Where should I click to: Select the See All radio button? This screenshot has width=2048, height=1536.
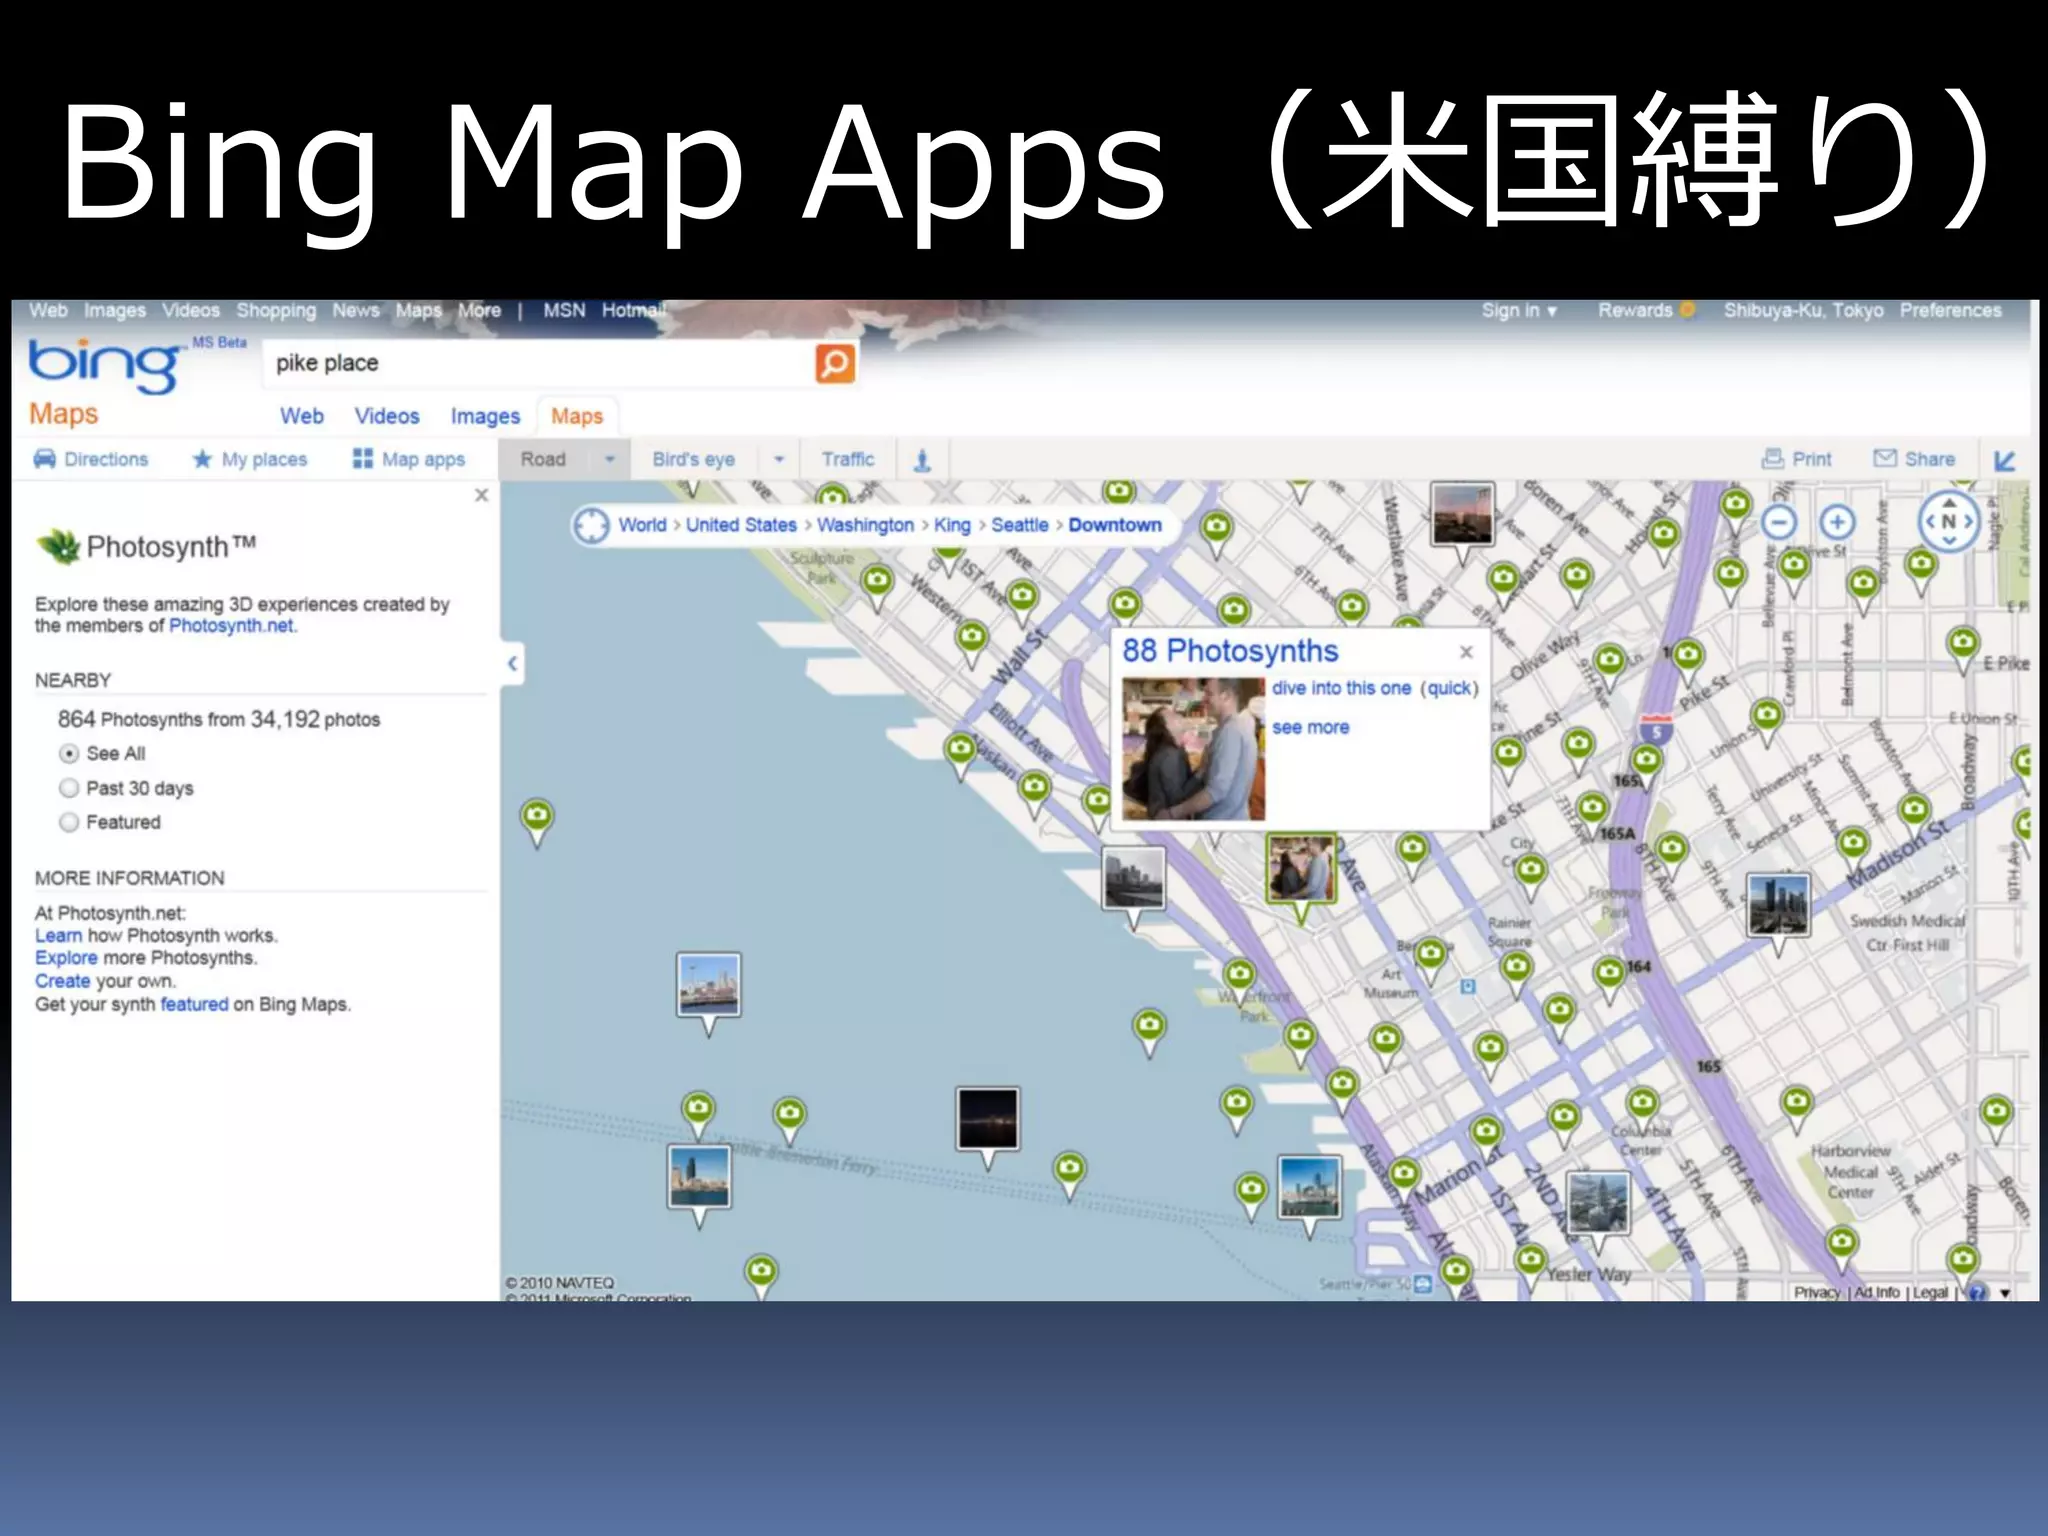tap(69, 753)
